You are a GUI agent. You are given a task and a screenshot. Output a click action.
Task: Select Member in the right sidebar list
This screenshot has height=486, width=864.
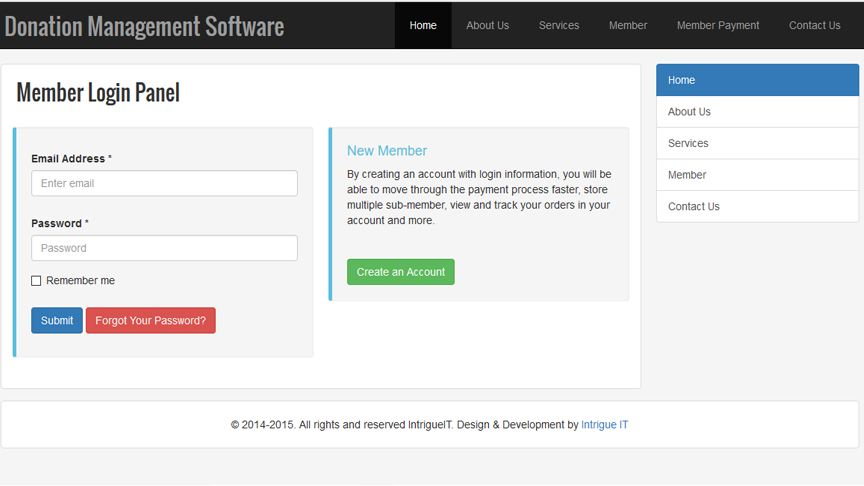pos(757,175)
